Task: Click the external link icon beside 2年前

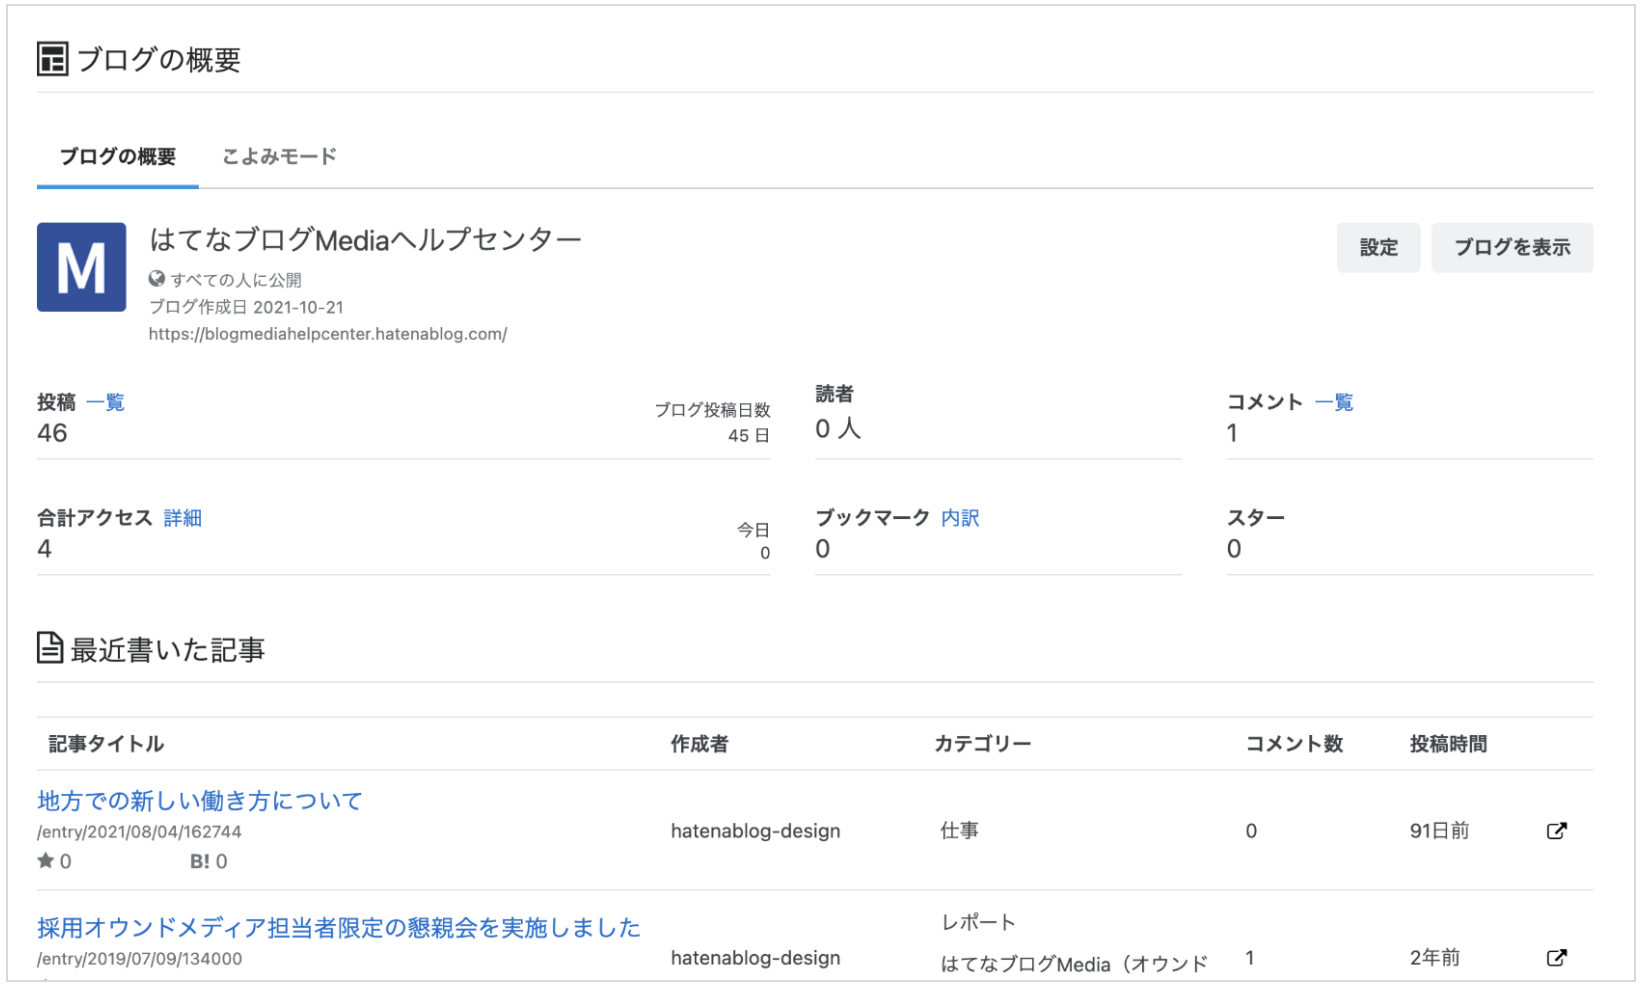Action: pyautogui.click(x=1556, y=957)
